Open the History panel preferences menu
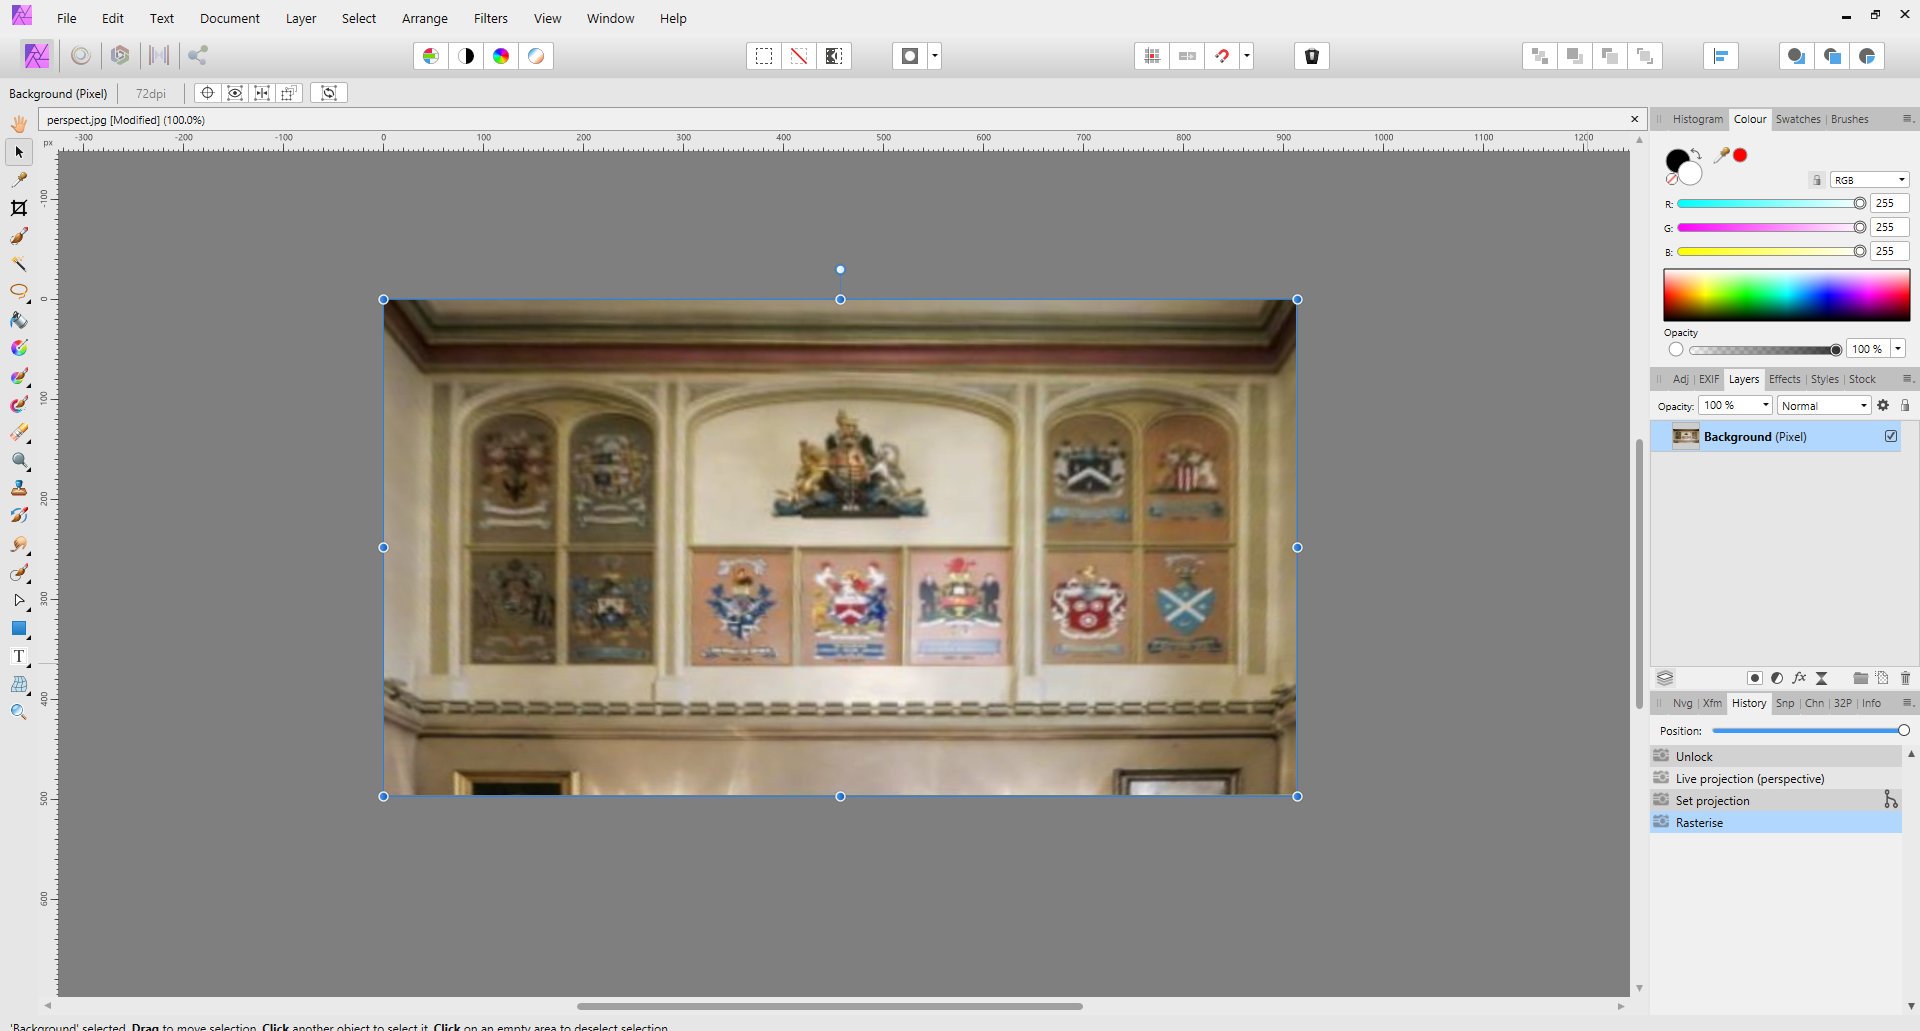The image size is (1920, 1031). point(1907,703)
